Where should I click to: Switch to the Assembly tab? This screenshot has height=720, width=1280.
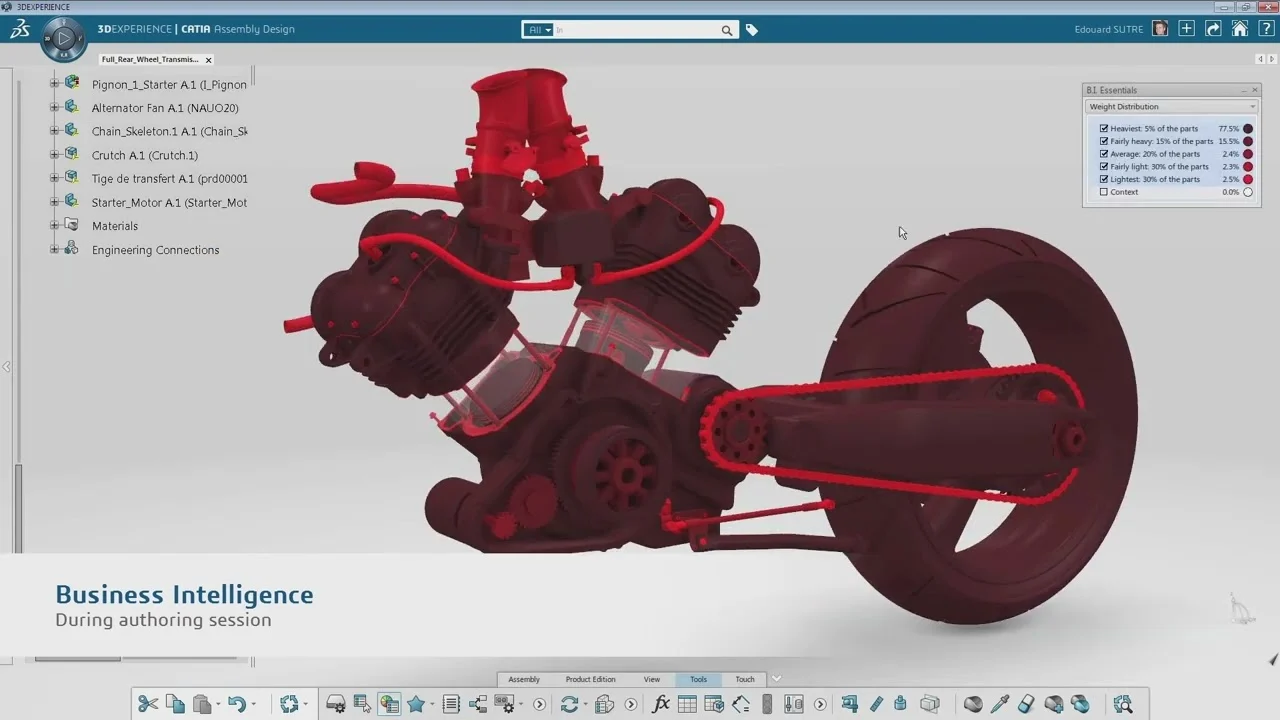click(x=524, y=679)
